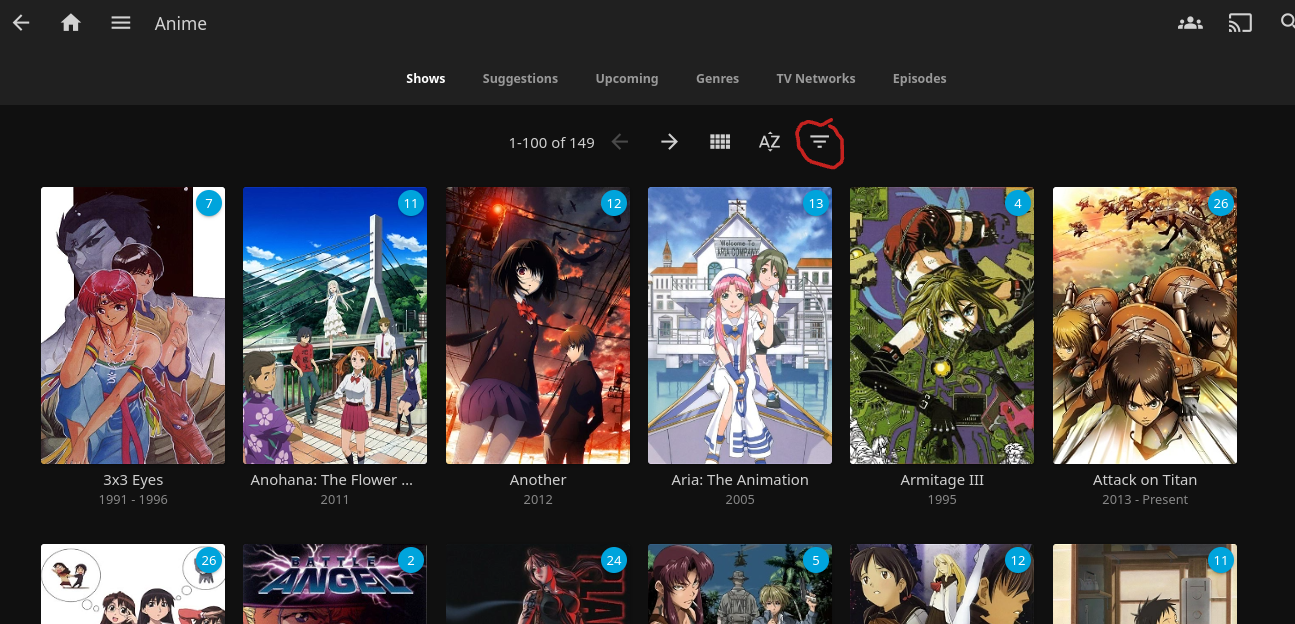Go to next page of shows

[669, 142]
